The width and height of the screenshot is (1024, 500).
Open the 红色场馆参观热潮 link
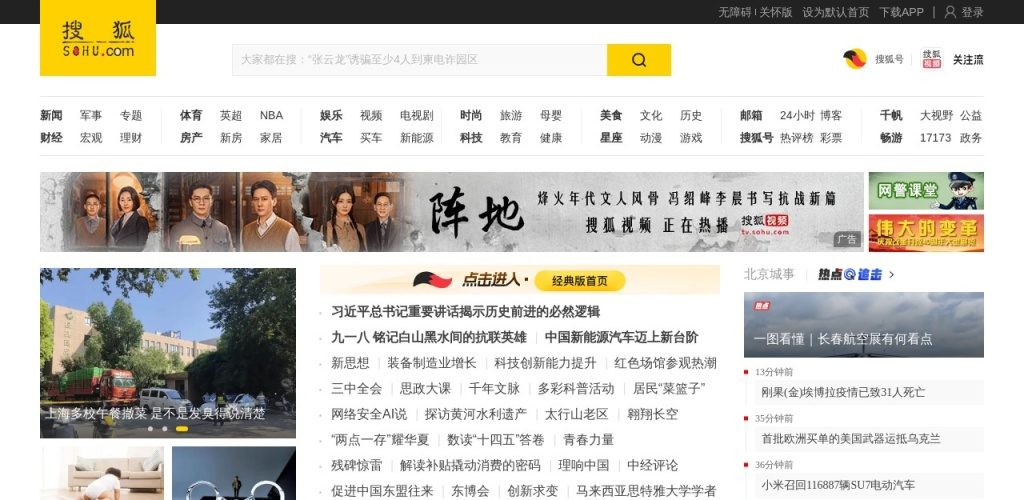pos(665,363)
